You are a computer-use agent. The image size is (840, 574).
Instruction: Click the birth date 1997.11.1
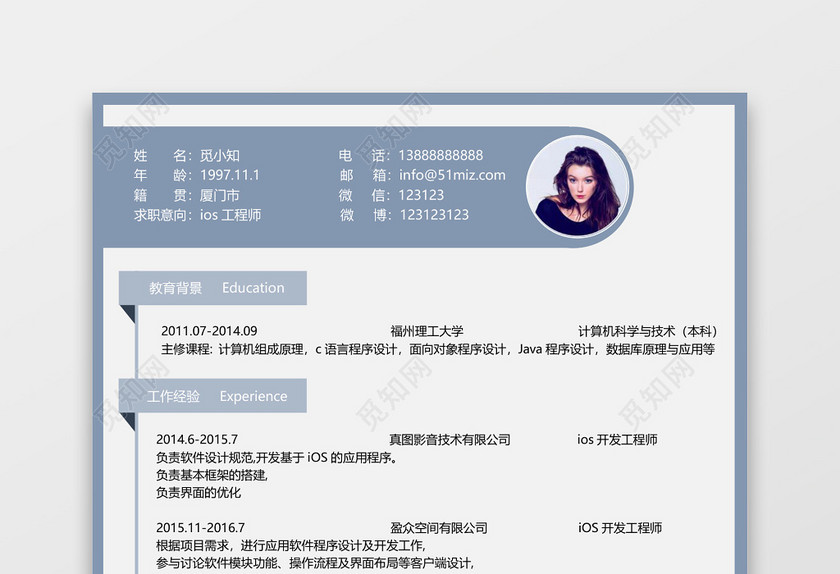230,175
